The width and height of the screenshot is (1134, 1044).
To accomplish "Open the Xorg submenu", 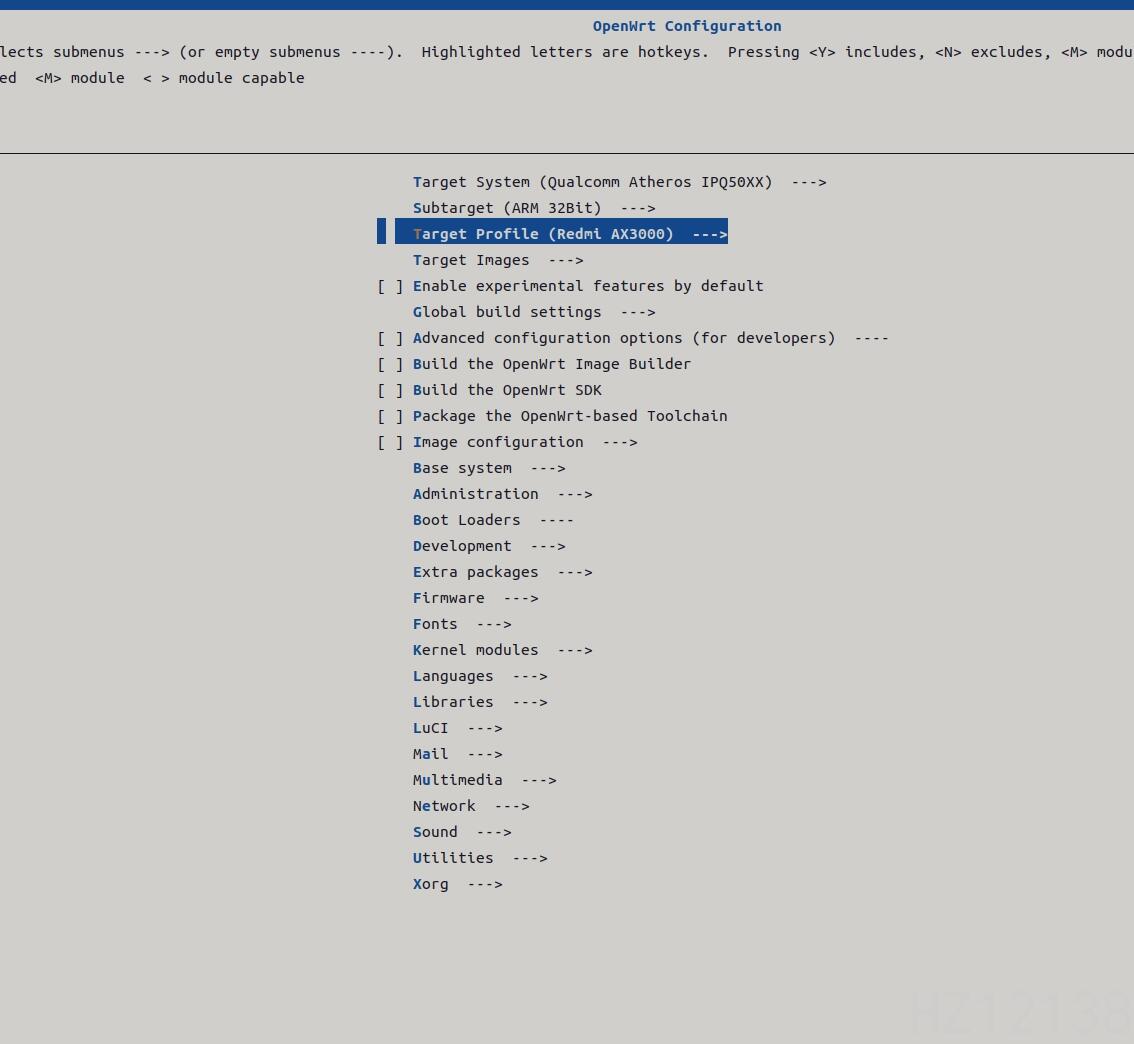I will tap(457, 885).
